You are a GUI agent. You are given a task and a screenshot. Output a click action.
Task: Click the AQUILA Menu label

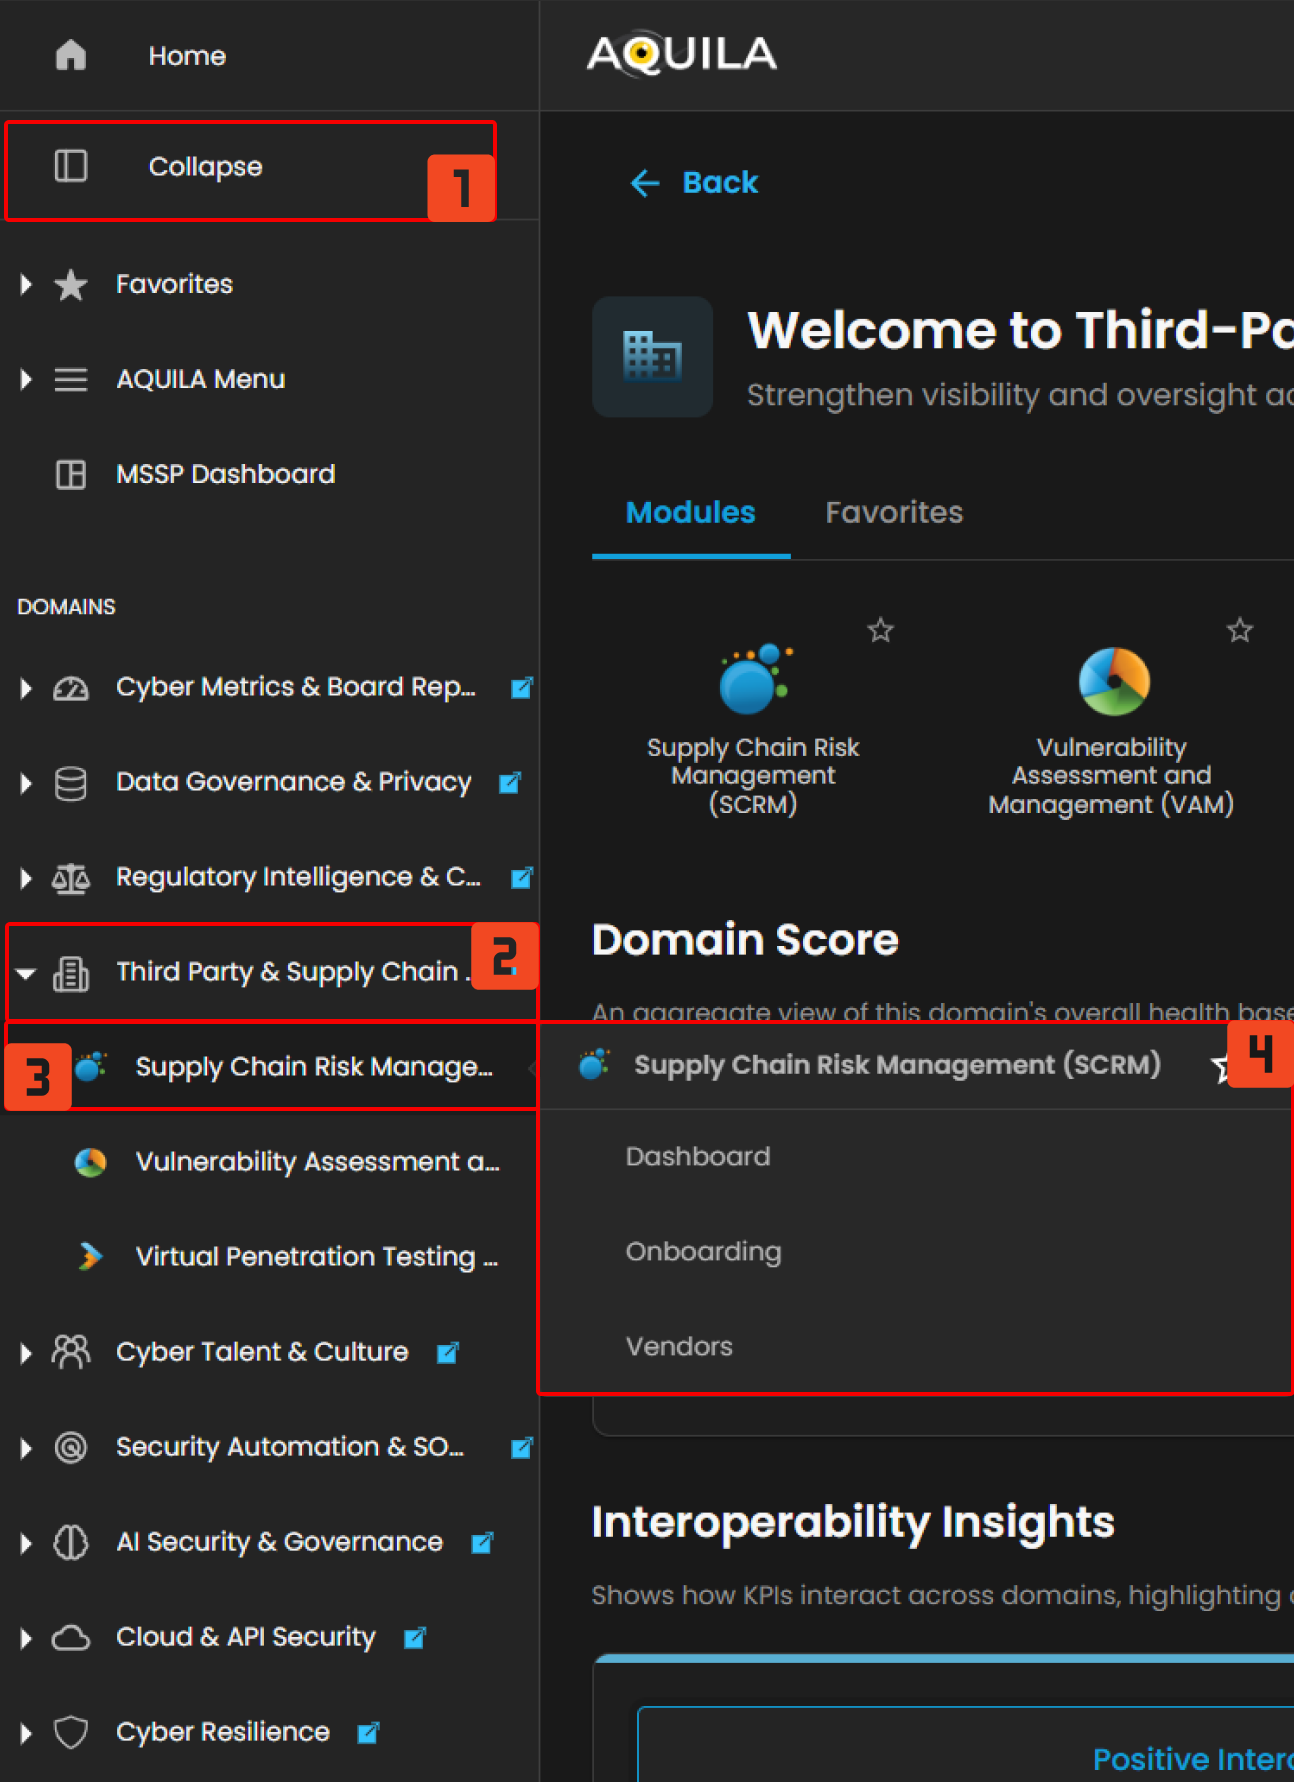(200, 379)
